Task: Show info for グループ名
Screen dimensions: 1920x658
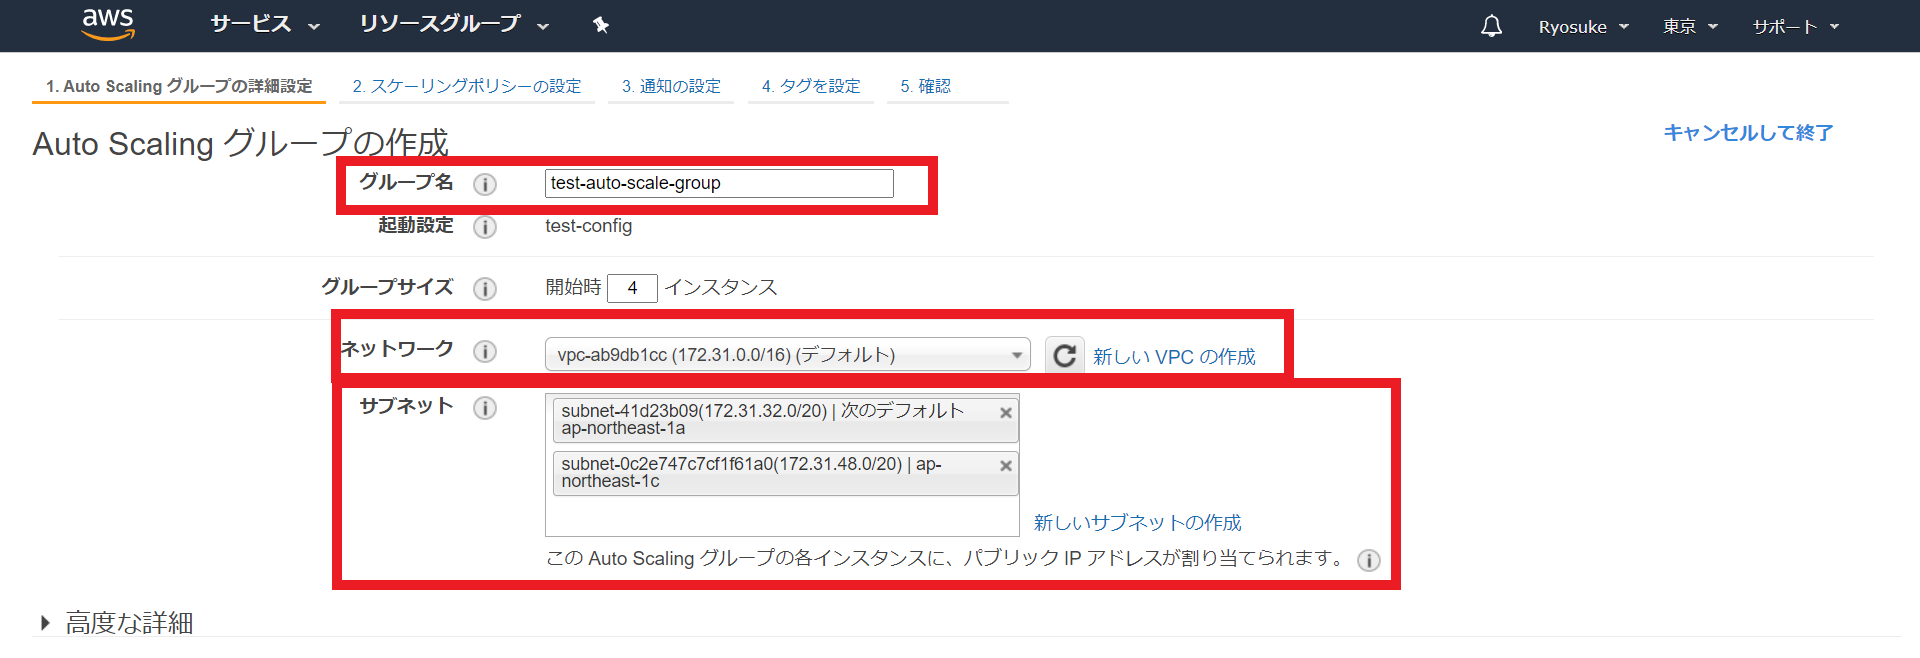Action: coord(485,184)
